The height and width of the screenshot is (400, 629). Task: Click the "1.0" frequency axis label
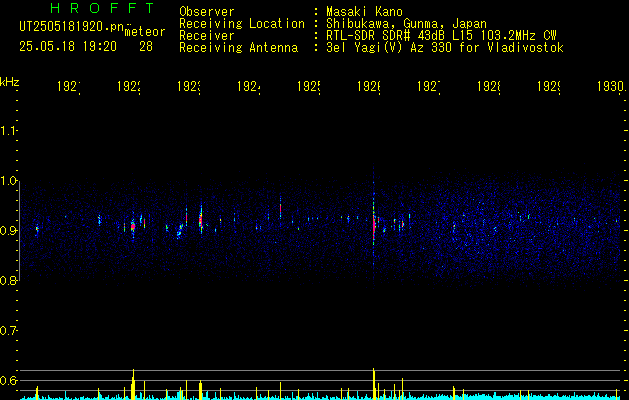click(x=9, y=181)
